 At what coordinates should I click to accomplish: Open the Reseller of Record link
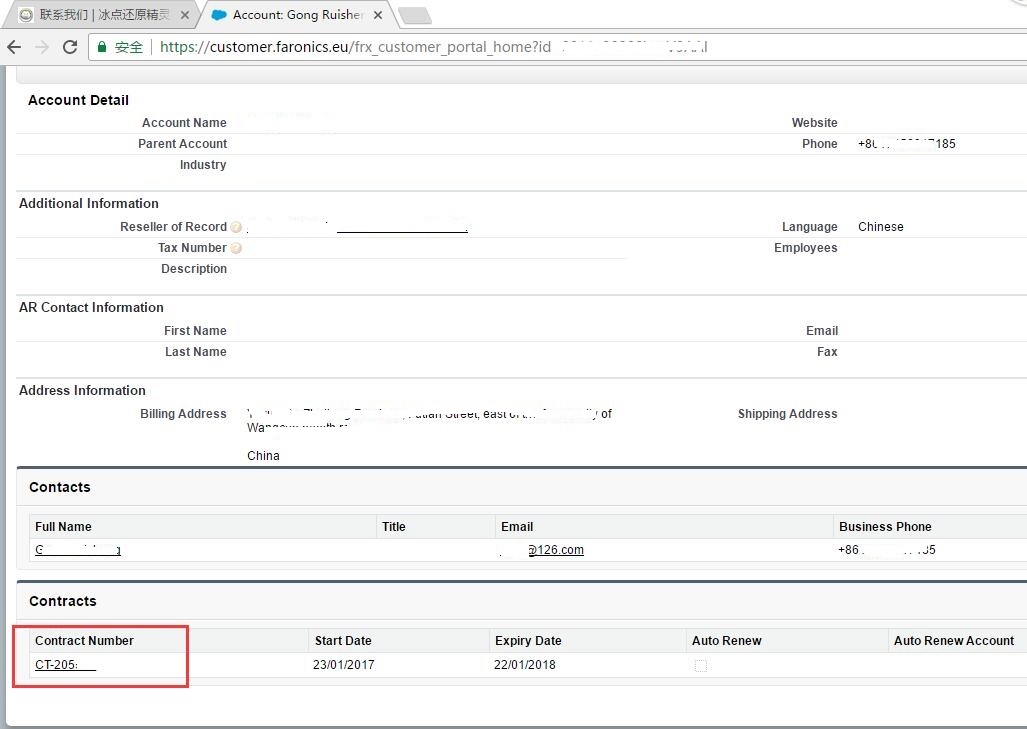tap(401, 227)
